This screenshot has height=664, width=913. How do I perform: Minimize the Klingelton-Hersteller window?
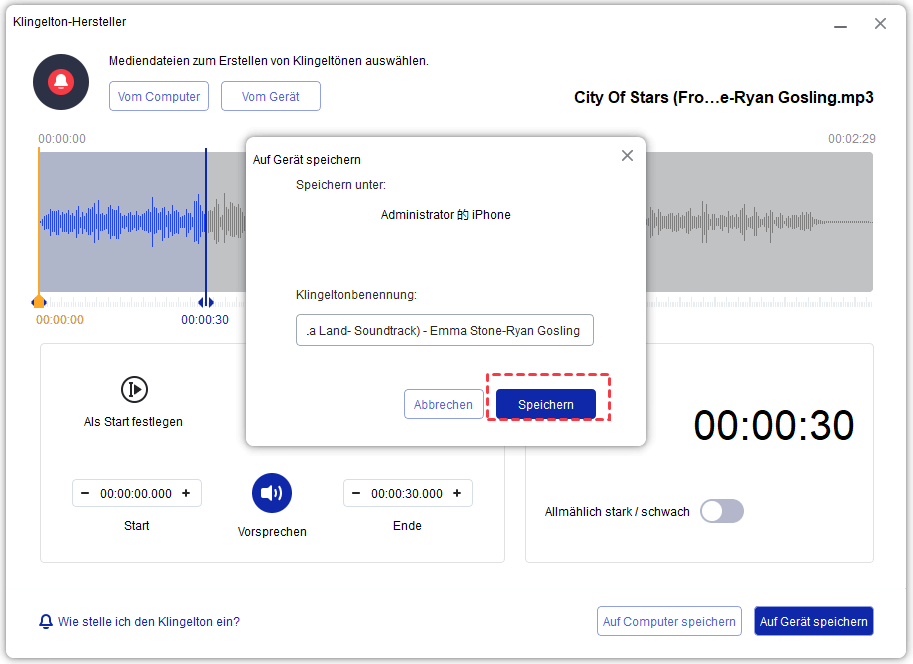point(842,24)
